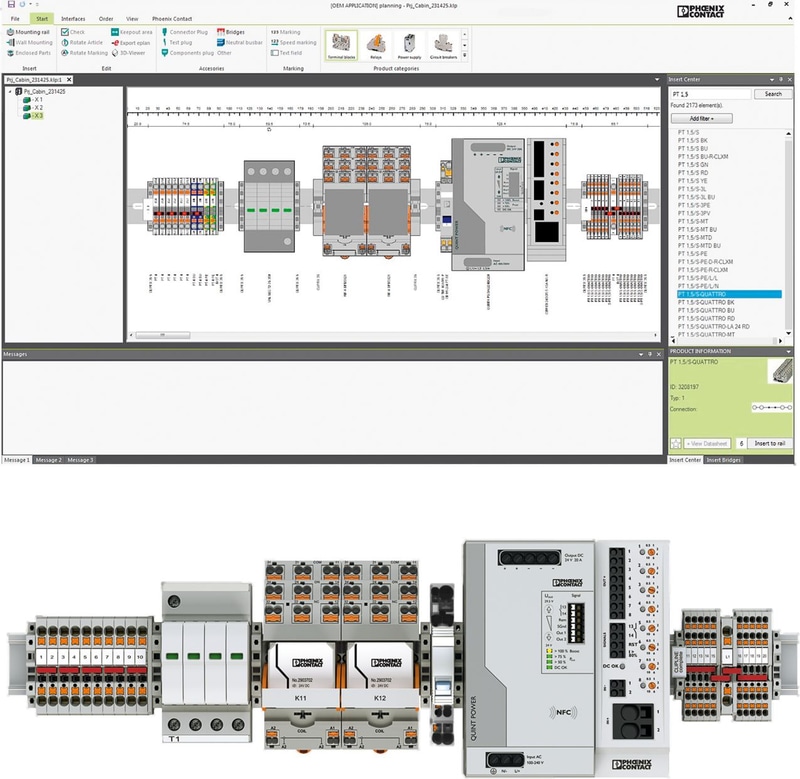Open the Phoenix Contact ribbon tab
The image size is (800, 779).
172,19
